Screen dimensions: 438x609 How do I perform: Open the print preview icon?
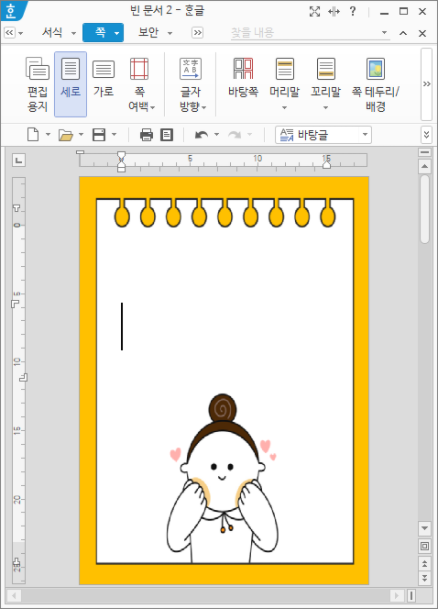[167, 135]
